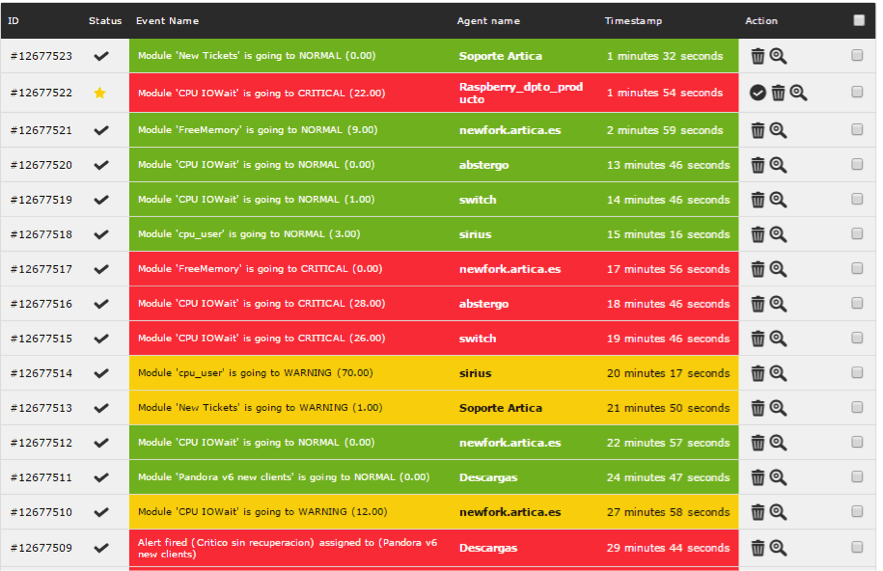Click the ID column header
883x571 pixels.
pyautogui.click(x=14, y=21)
